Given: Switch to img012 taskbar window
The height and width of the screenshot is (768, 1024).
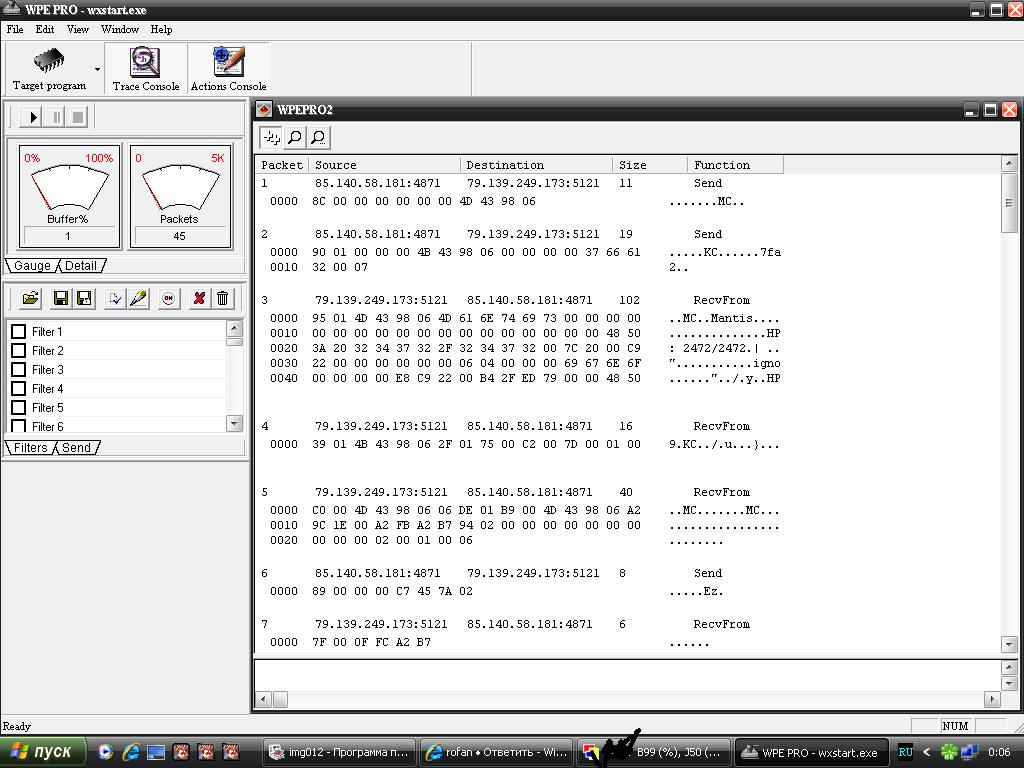Looking at the screenshot, I should tap(340, 752).
